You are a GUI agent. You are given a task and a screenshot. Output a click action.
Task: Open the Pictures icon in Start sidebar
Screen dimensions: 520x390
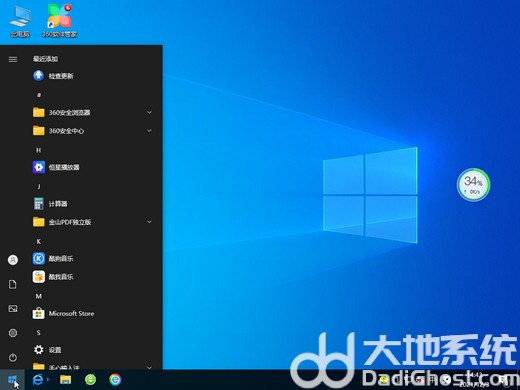[13, 309]
